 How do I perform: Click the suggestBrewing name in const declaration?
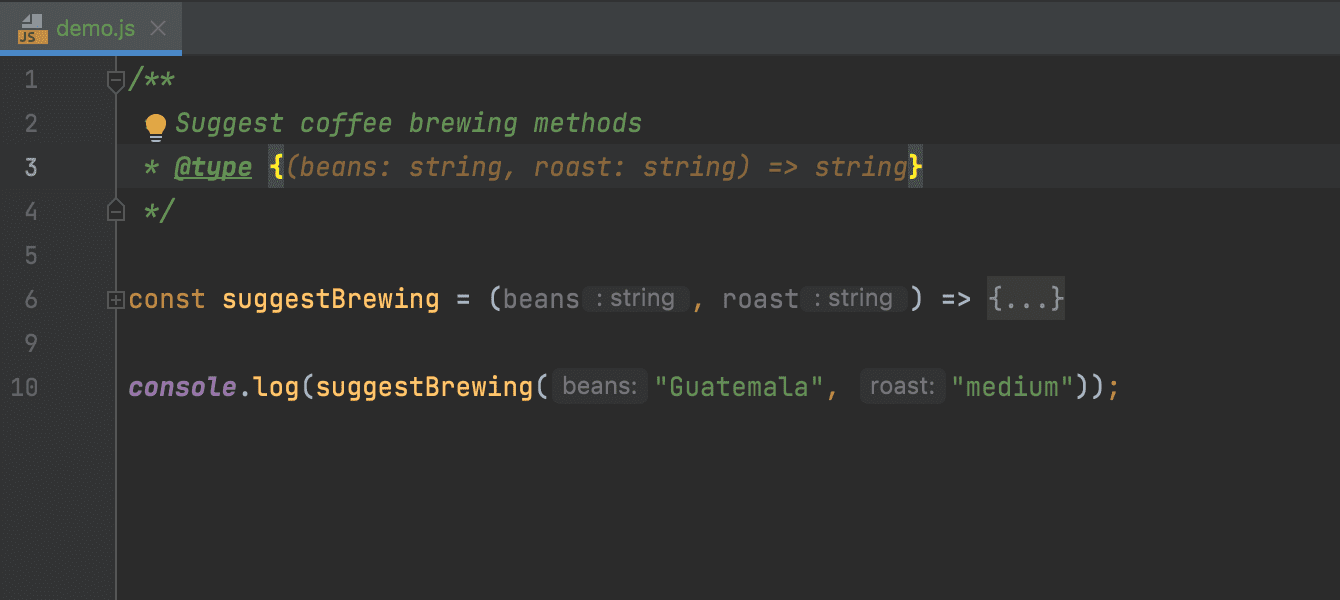tap(330, 299)
